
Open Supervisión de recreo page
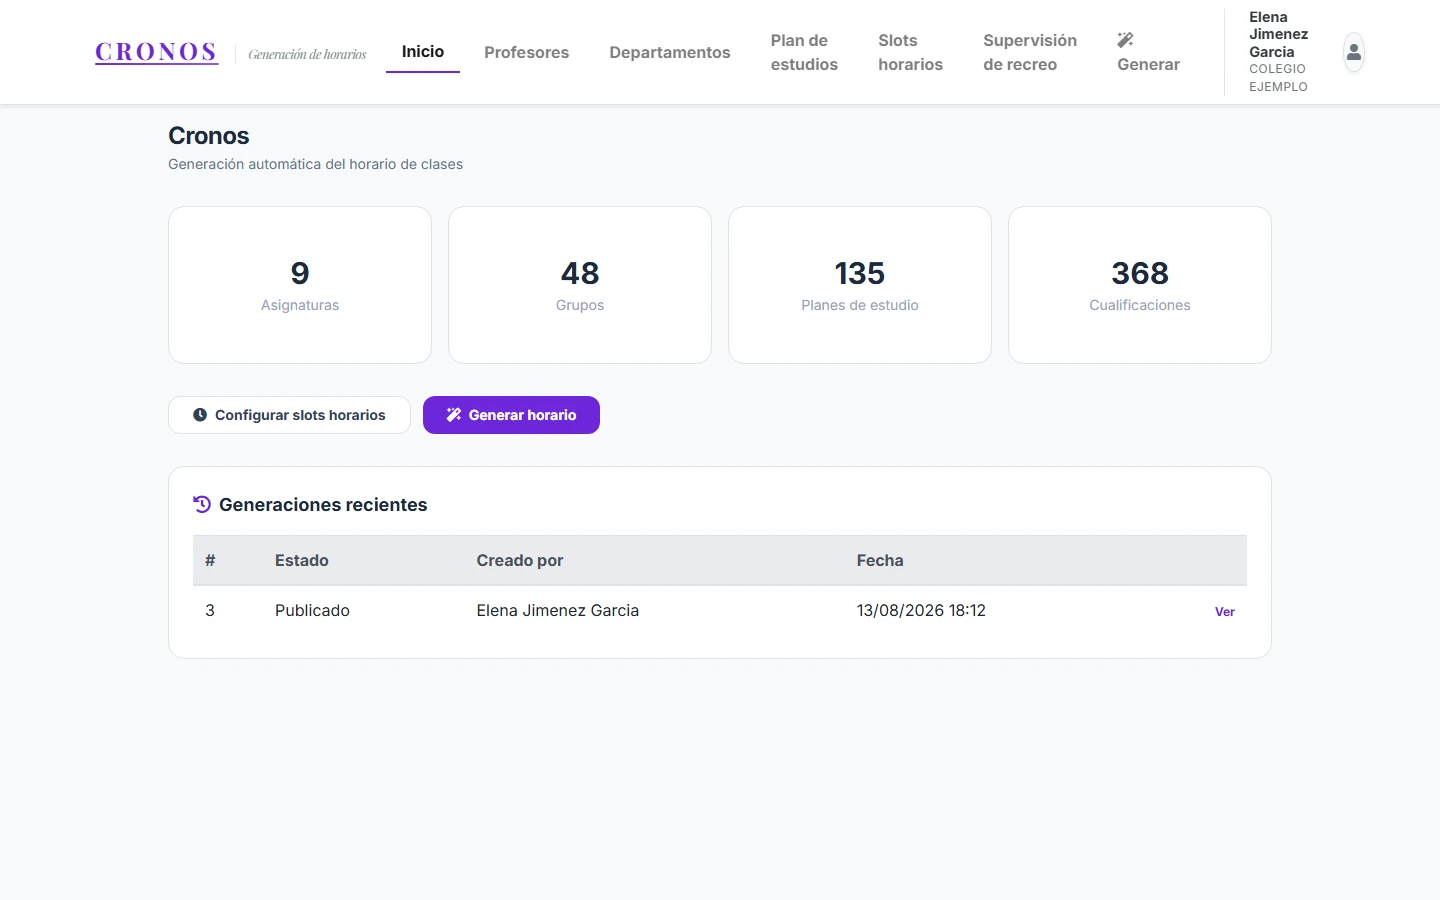click(x=1030, y=52)
